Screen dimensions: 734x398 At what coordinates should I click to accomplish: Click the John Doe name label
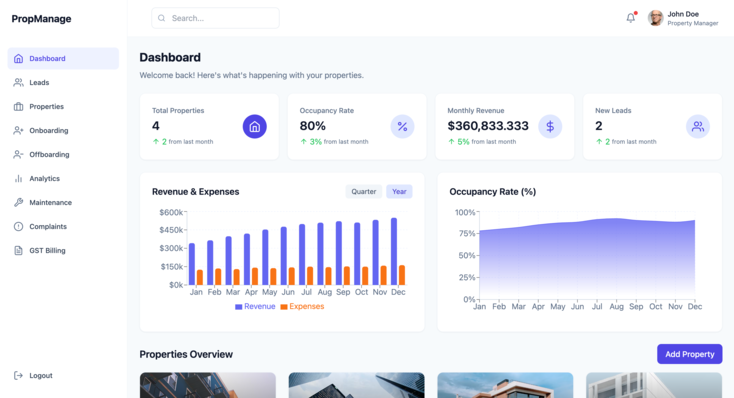pos(683,14)
